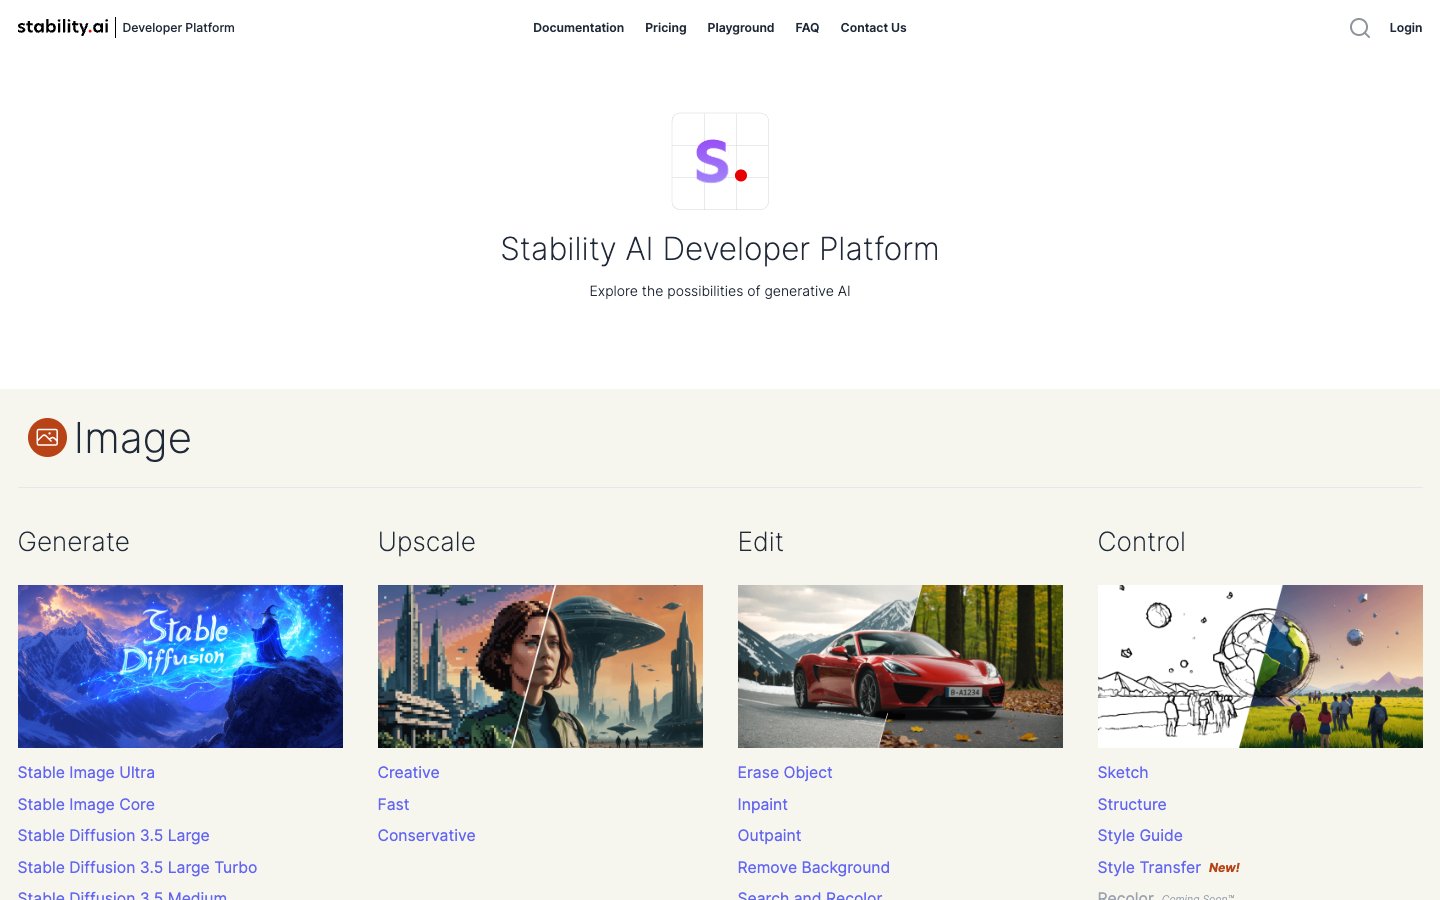Select Stable Diffusion 3.5 Large Turbo
The image size is (1440, 900).
(x=137, y=867)
